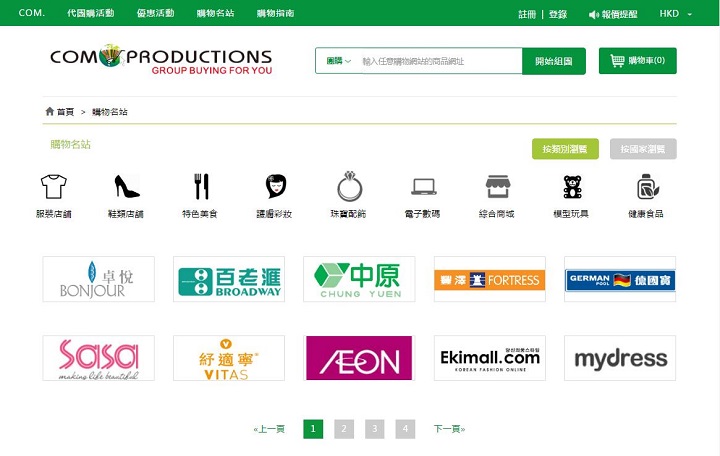Open the Broadway store thumbnail
The height and width of the screenshot is (456, 720).
[229, 279]
